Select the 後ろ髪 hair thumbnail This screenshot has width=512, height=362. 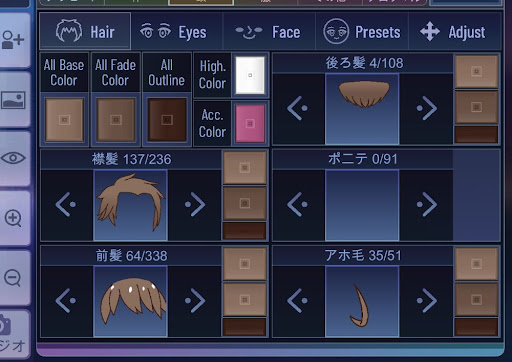[x=362, y=109]
